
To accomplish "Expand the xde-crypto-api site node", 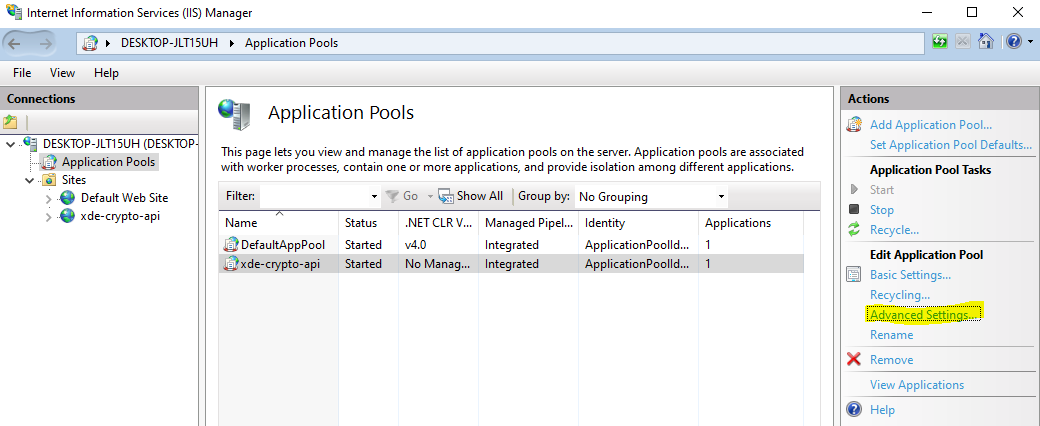I will pyautogui.click(x=48, y=216).
